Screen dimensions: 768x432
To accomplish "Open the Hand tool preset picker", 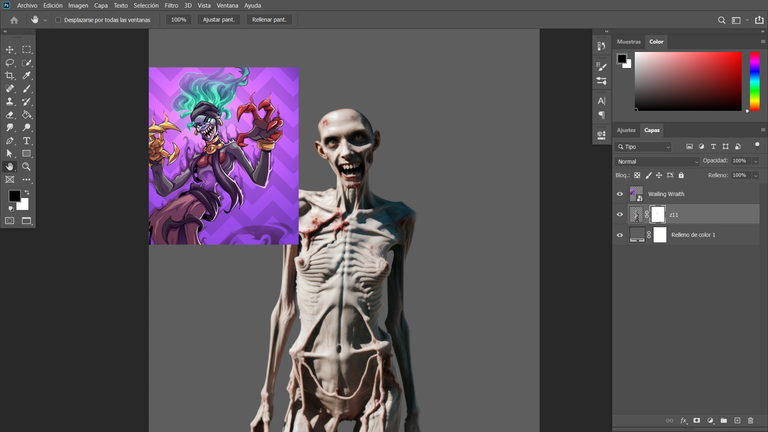I will pyautogui.click(x=45, y=20).
